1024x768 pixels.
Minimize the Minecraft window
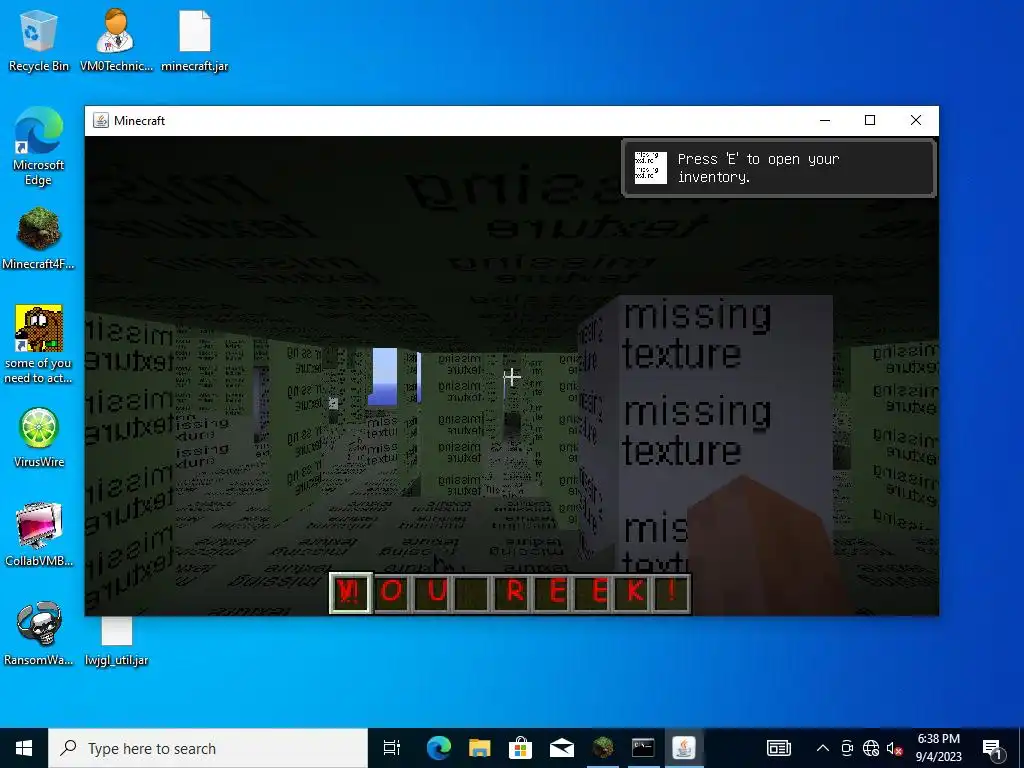(825, 120)
